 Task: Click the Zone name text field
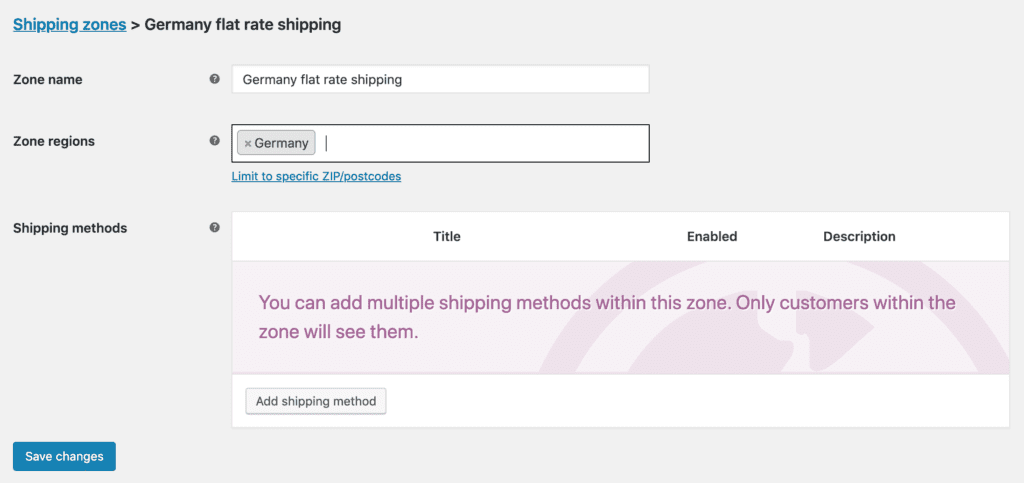tap(440, 79)
